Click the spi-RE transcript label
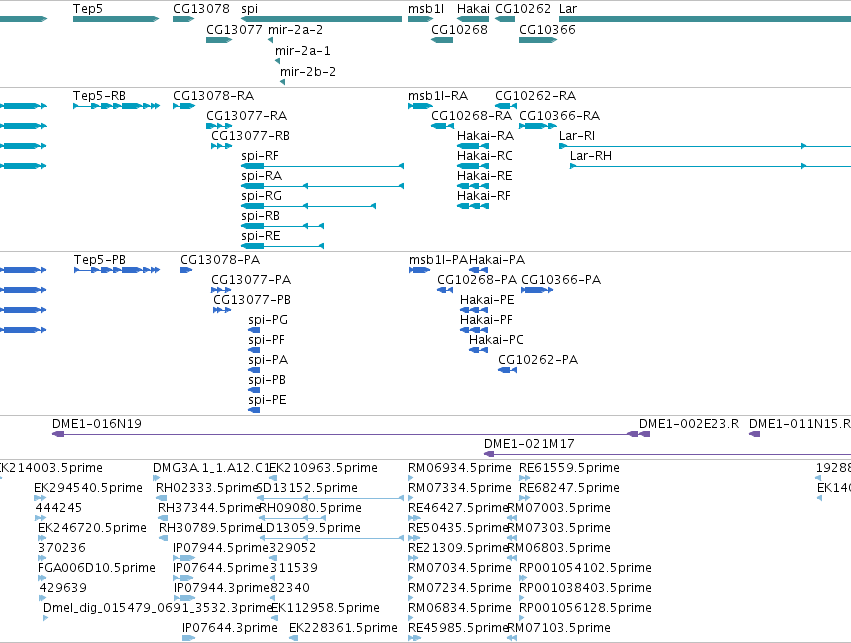This screenshot has height=643, width=851. click(x=261, y=236)
